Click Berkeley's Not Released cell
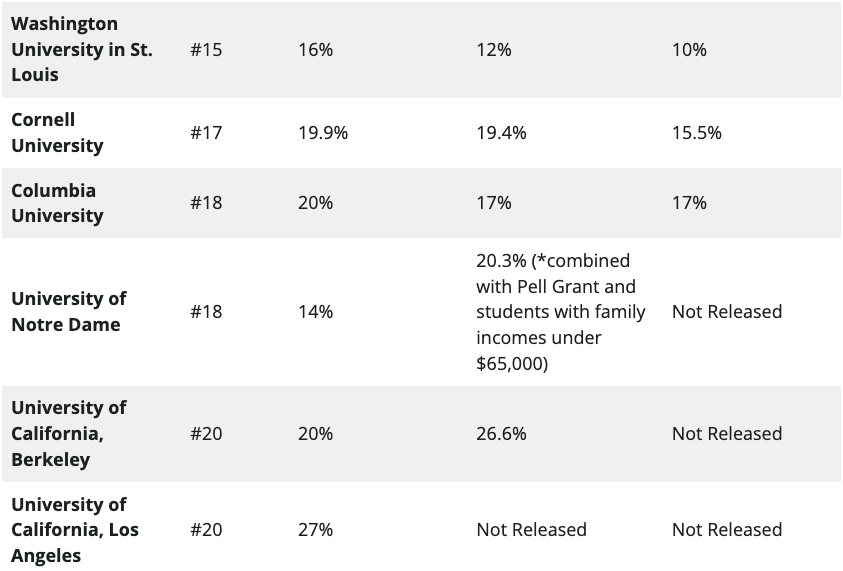The height and width of the screenshot is (571, 843). pos(727,433)
